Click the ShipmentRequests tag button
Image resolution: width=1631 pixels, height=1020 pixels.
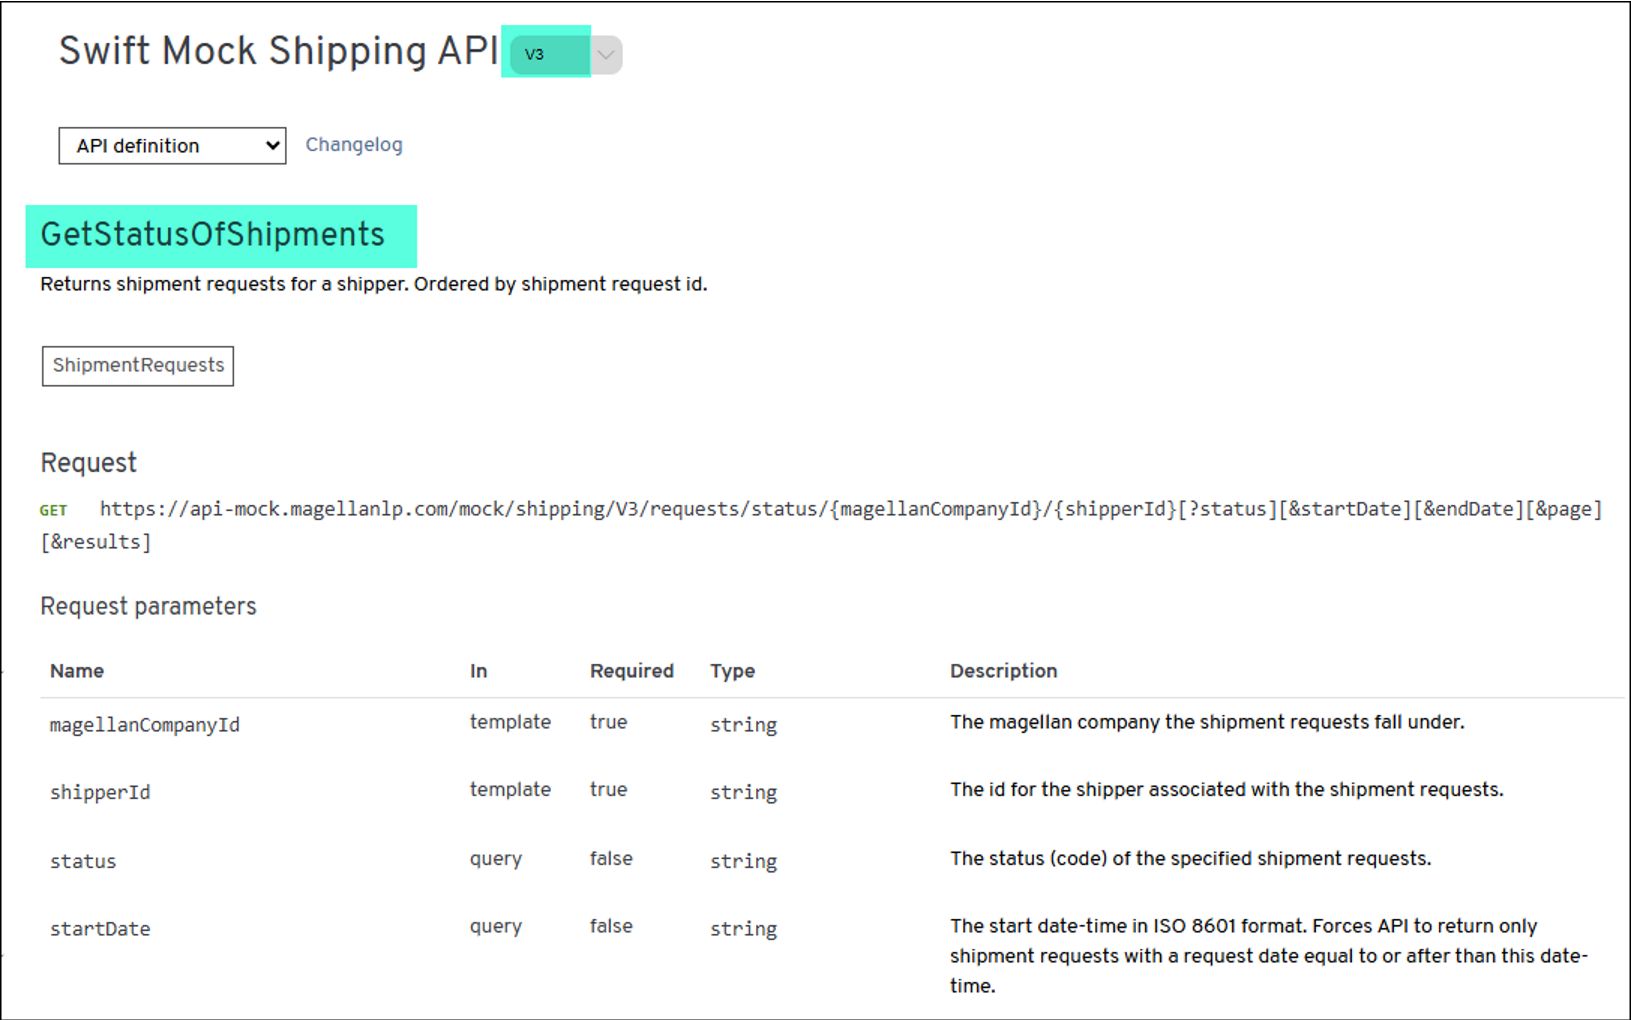click(x=138, y=366)
